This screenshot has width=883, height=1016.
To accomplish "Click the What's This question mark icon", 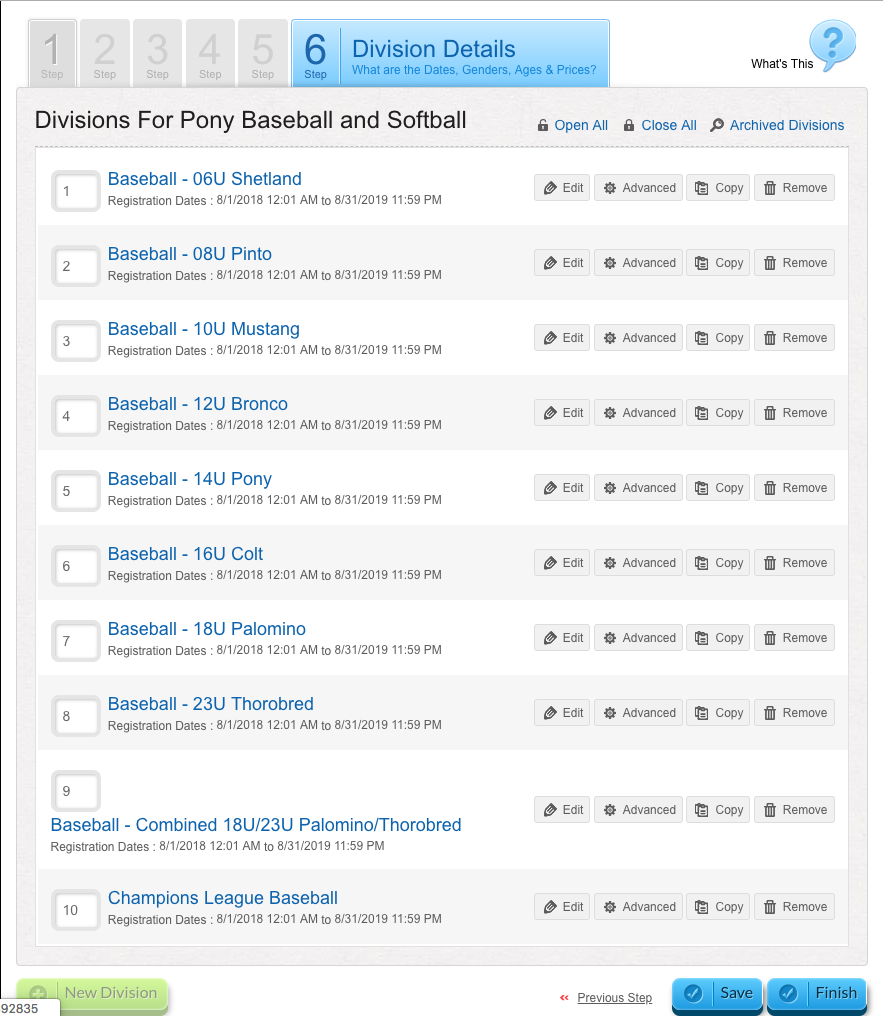I will [832, 45].
